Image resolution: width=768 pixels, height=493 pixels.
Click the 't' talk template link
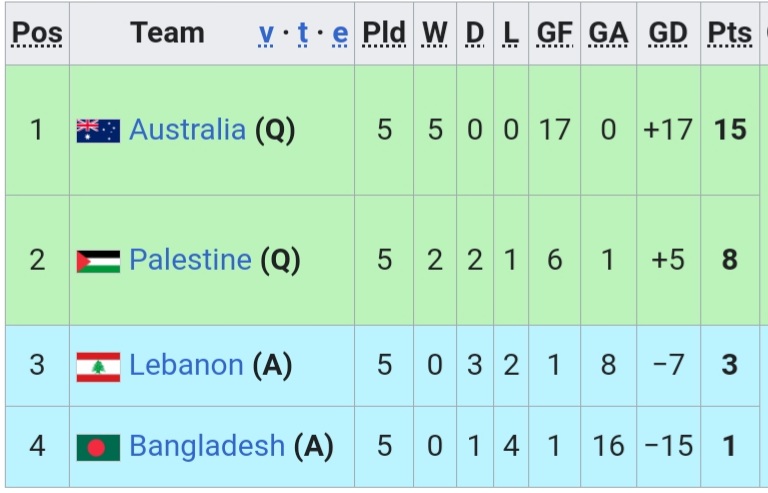[303, 33]
